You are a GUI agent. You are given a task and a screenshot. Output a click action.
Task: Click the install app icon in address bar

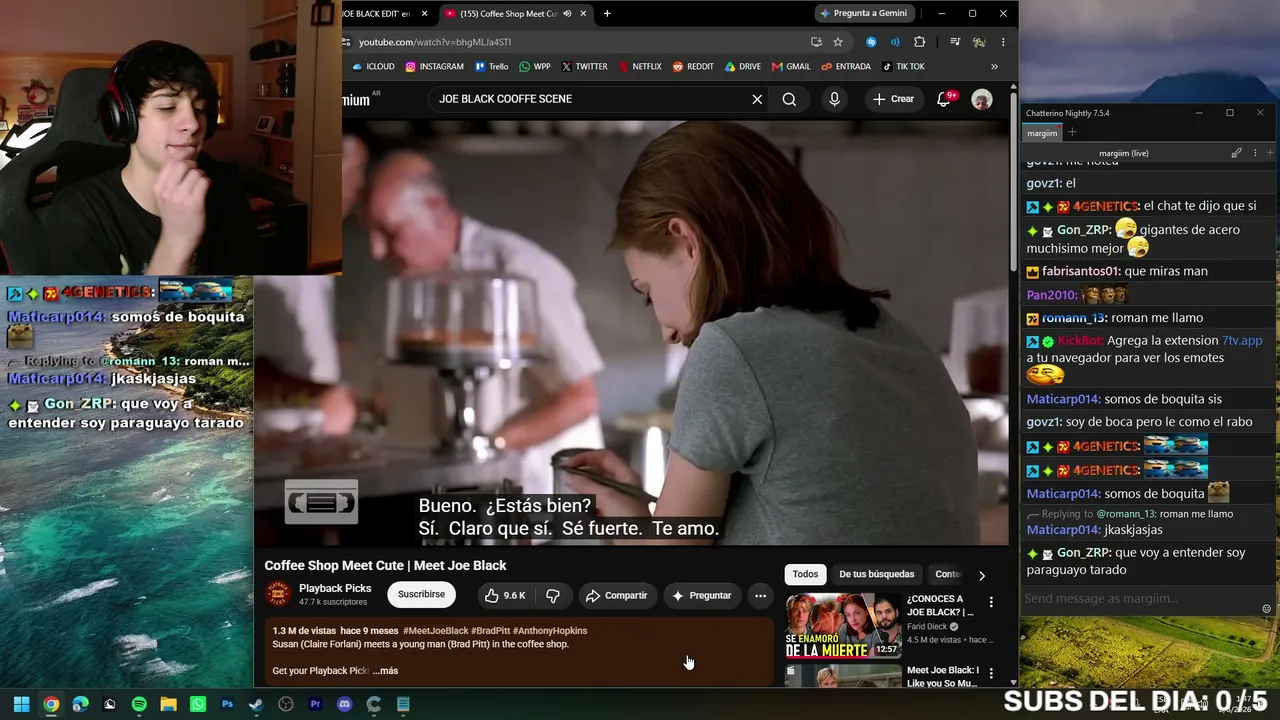(x=816, y=42)
